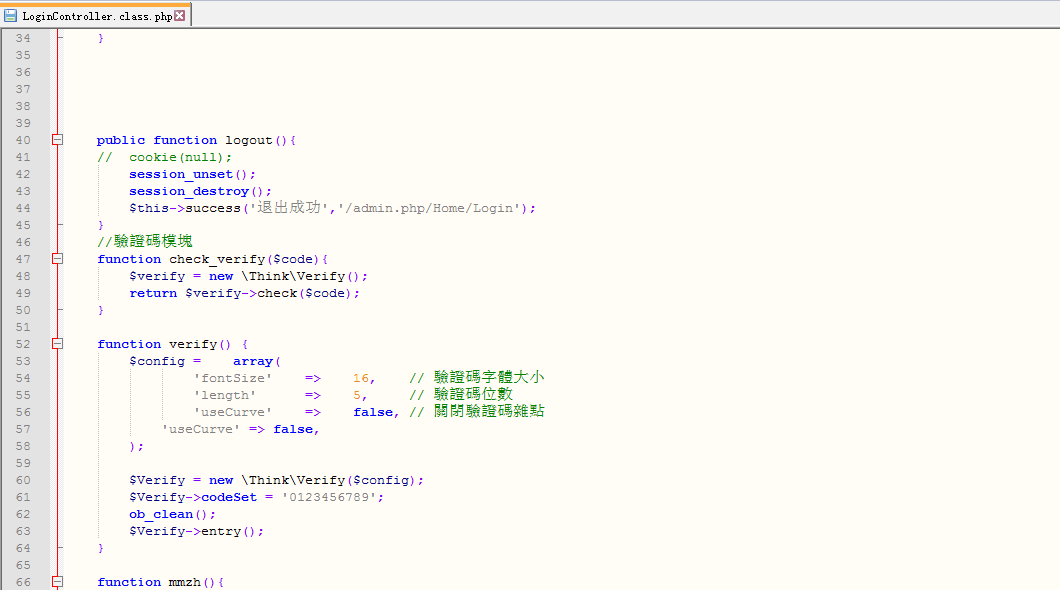The width and height of the screenshot is (1060, 590).
Task: Click the 'fontSize' array key
Action: pos(233,378)
